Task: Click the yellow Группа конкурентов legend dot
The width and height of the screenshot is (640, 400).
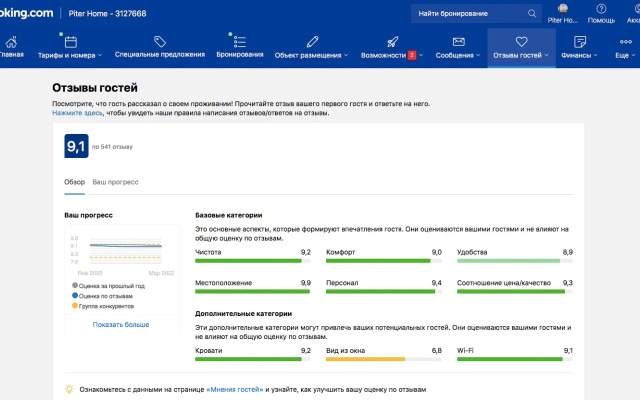Action: [75, 306]
